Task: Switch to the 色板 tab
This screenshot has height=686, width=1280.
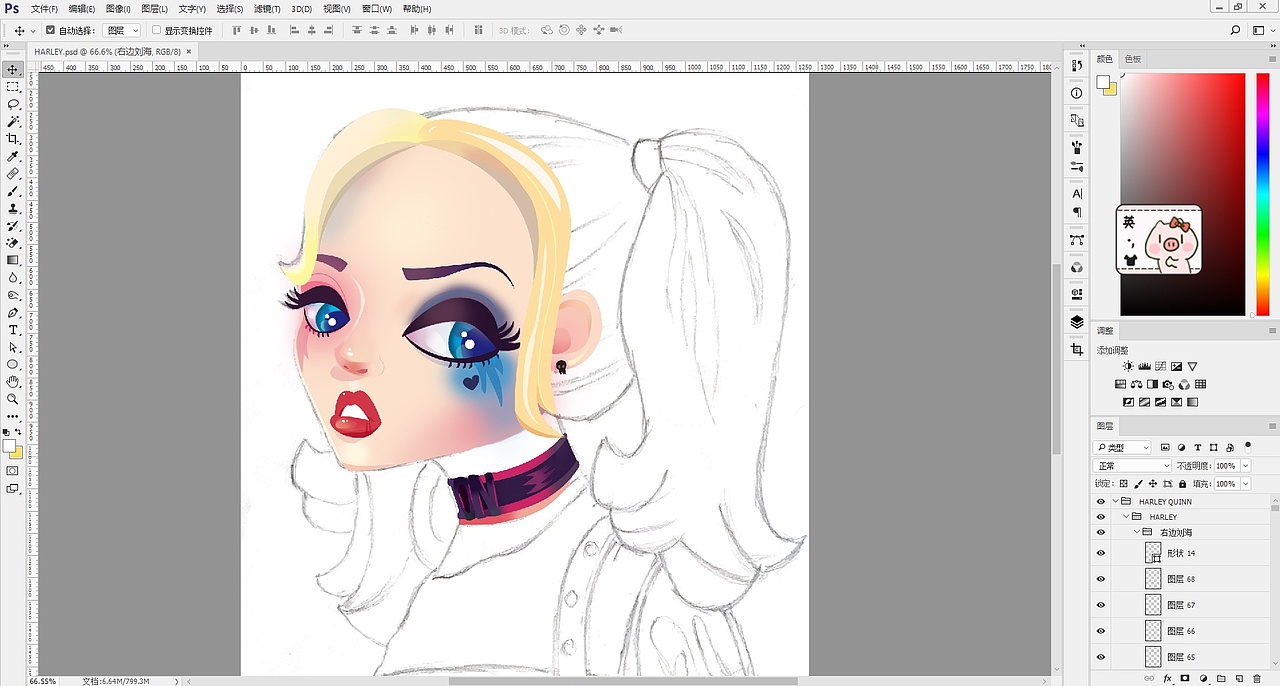Action: pos(1133,59)
